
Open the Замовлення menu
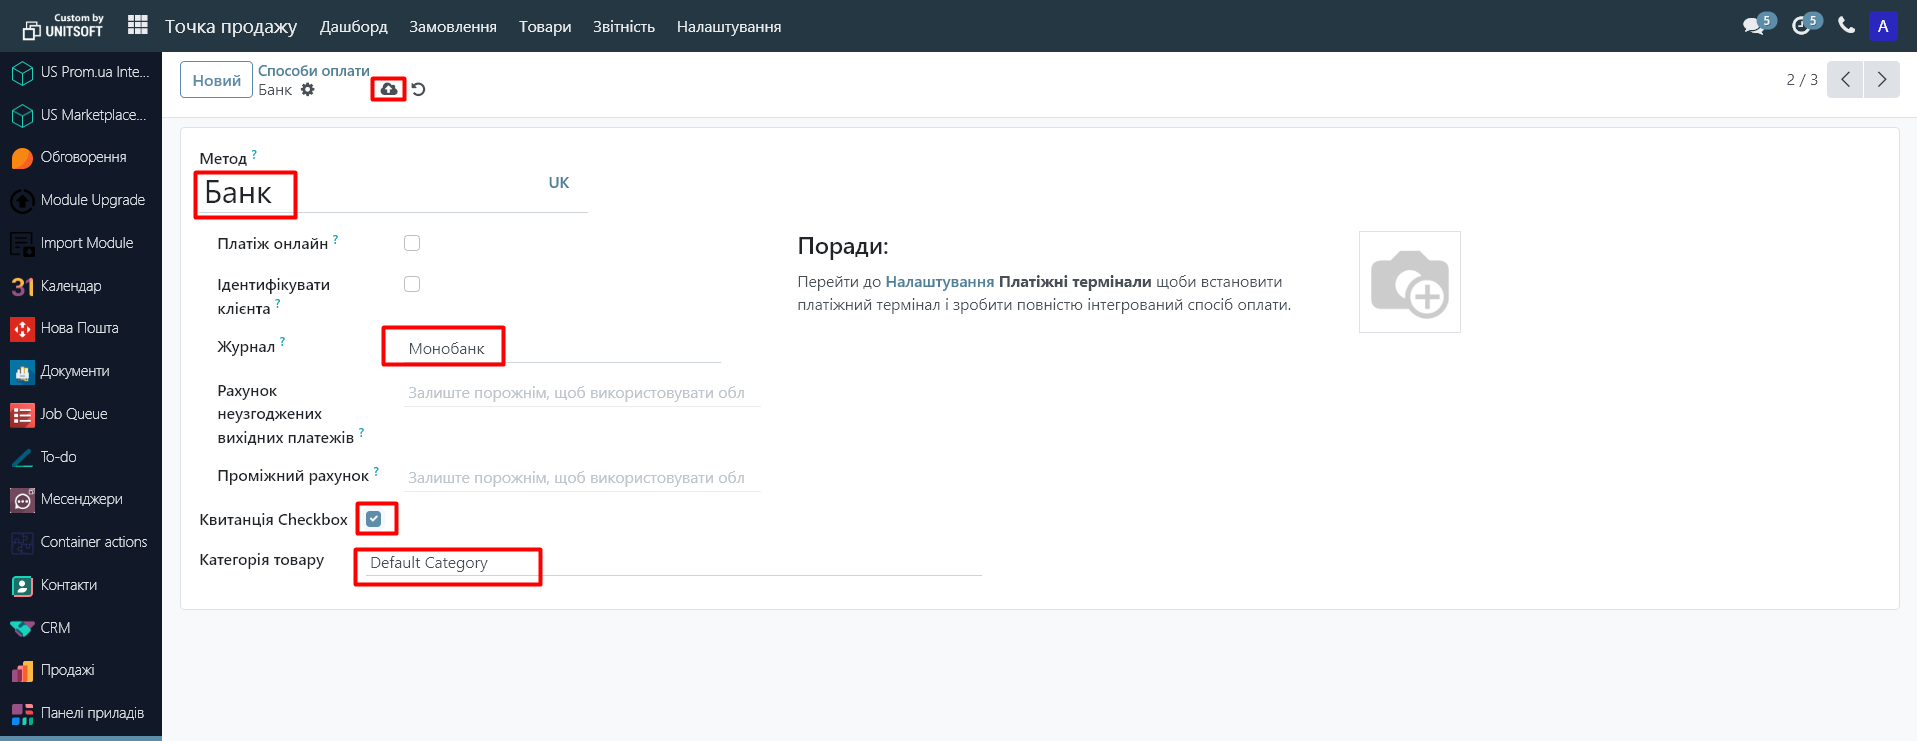452,27
